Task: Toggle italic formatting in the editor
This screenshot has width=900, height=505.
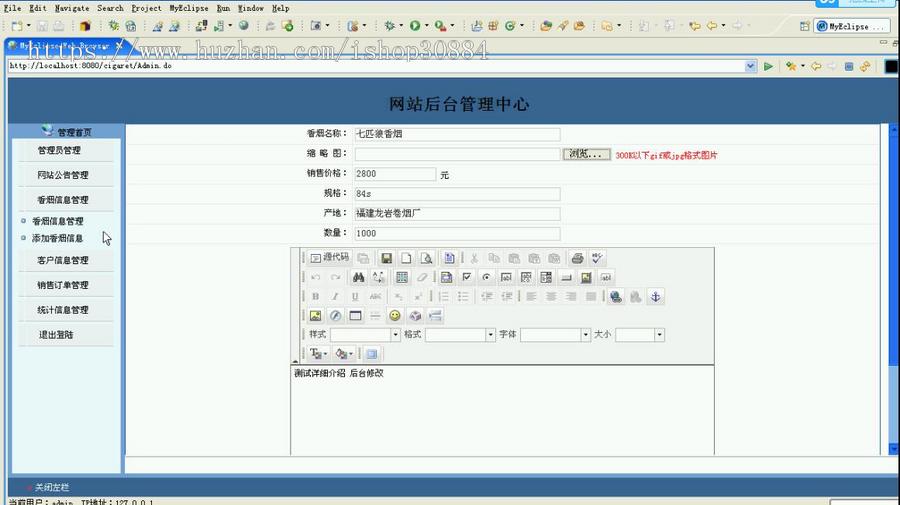Action: 335,297
